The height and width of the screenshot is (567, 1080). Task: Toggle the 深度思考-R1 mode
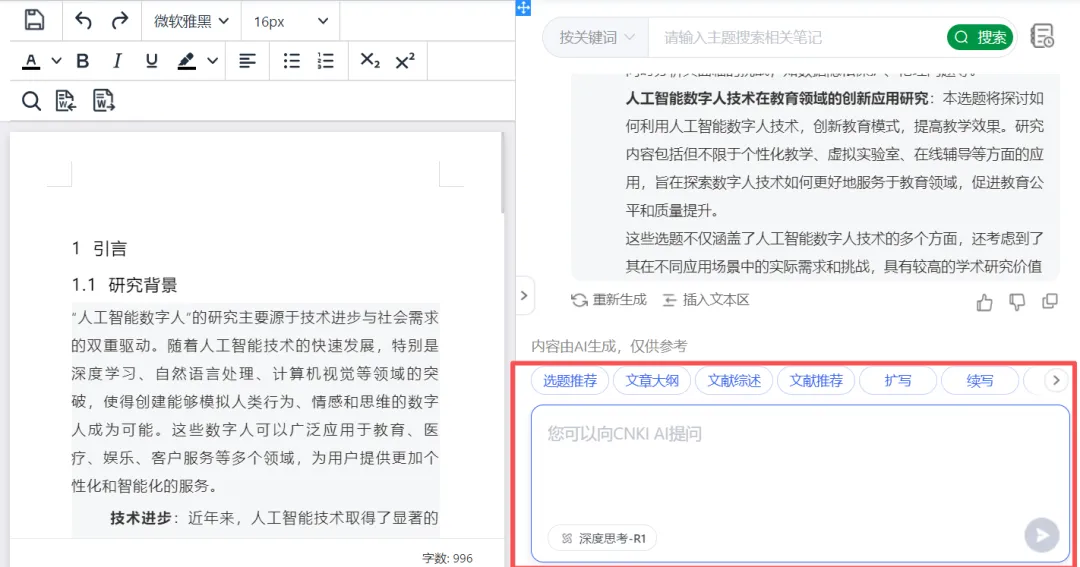click(x=602, y=538)
